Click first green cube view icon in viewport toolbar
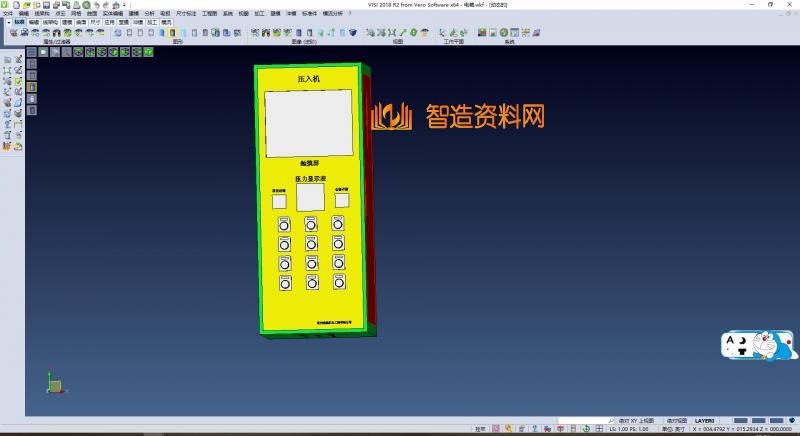 pos(78,52)
